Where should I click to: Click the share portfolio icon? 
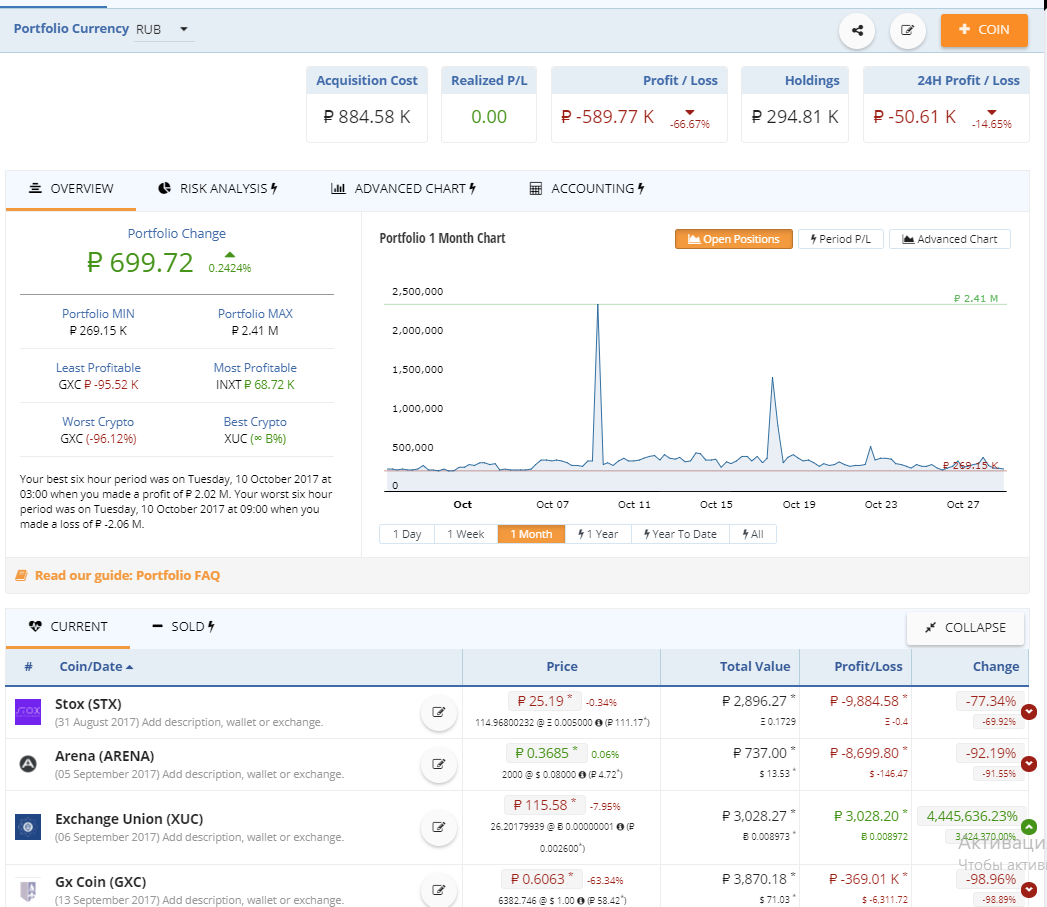[x=857, y=30]
